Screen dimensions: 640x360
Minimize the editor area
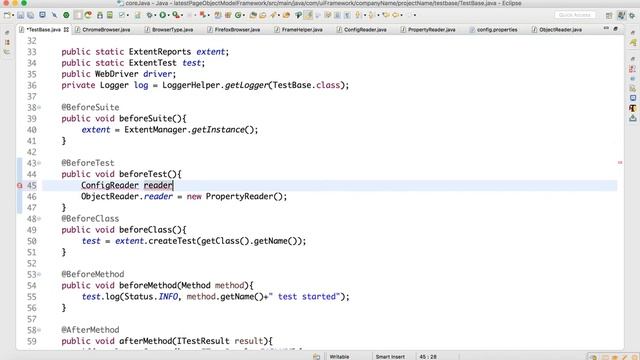606,29
